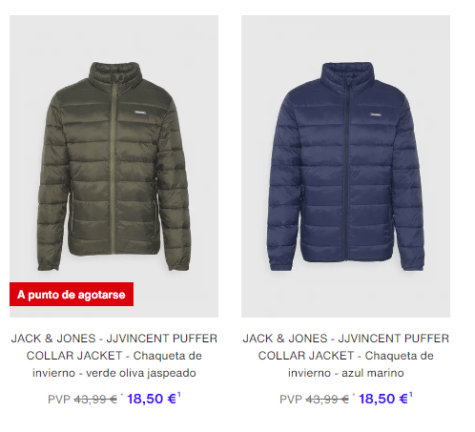Click the olive jacket's crossed-out 43,99 € price
Image resolution: width=475 pixels, height=432 pixels.
coord(96,399)
